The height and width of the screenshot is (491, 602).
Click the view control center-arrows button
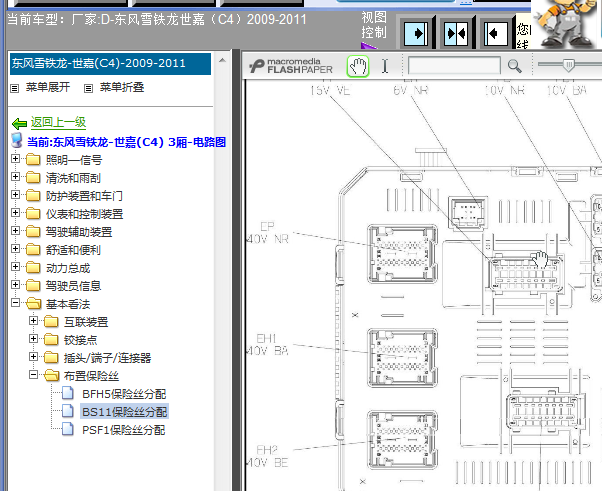click(456, 34)
